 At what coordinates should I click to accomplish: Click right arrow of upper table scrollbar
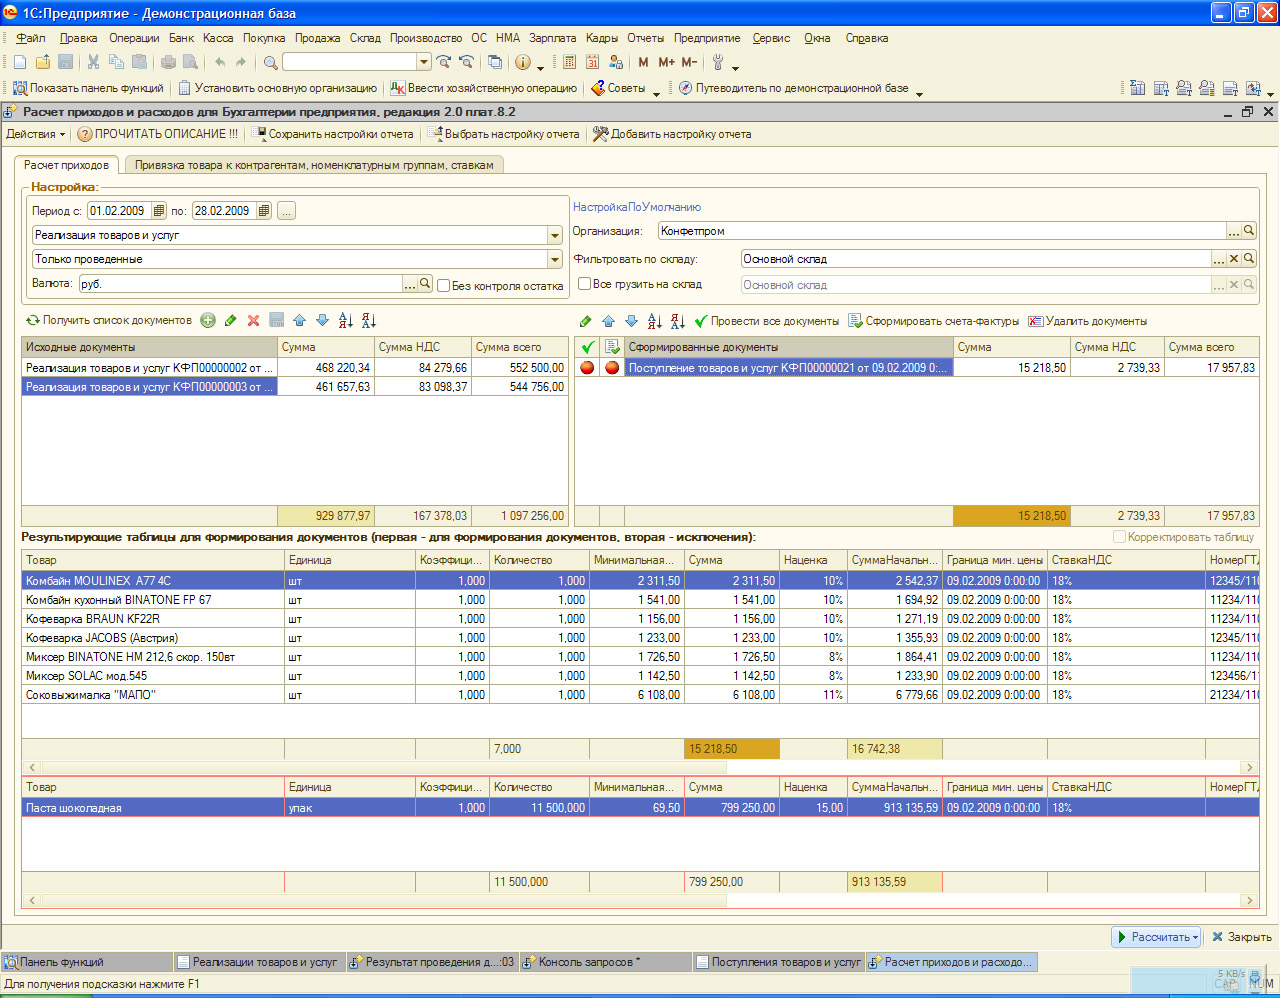pyautogui.click(x=1249, y=767)
